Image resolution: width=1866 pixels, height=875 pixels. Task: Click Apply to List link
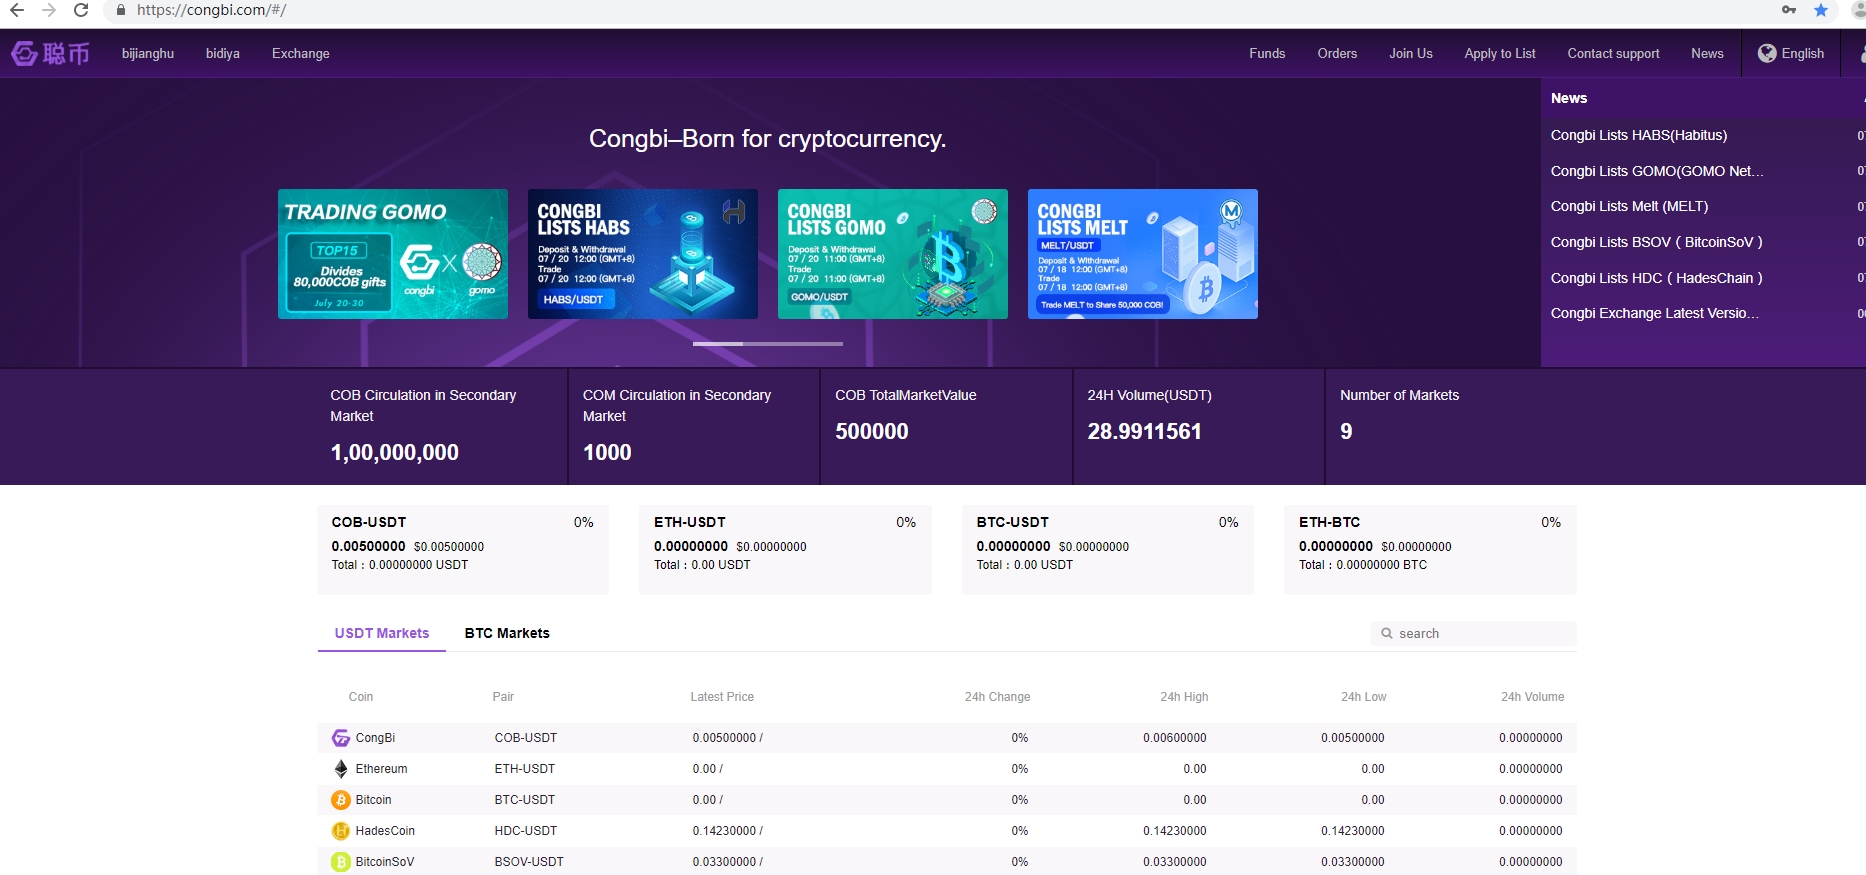1500,54
